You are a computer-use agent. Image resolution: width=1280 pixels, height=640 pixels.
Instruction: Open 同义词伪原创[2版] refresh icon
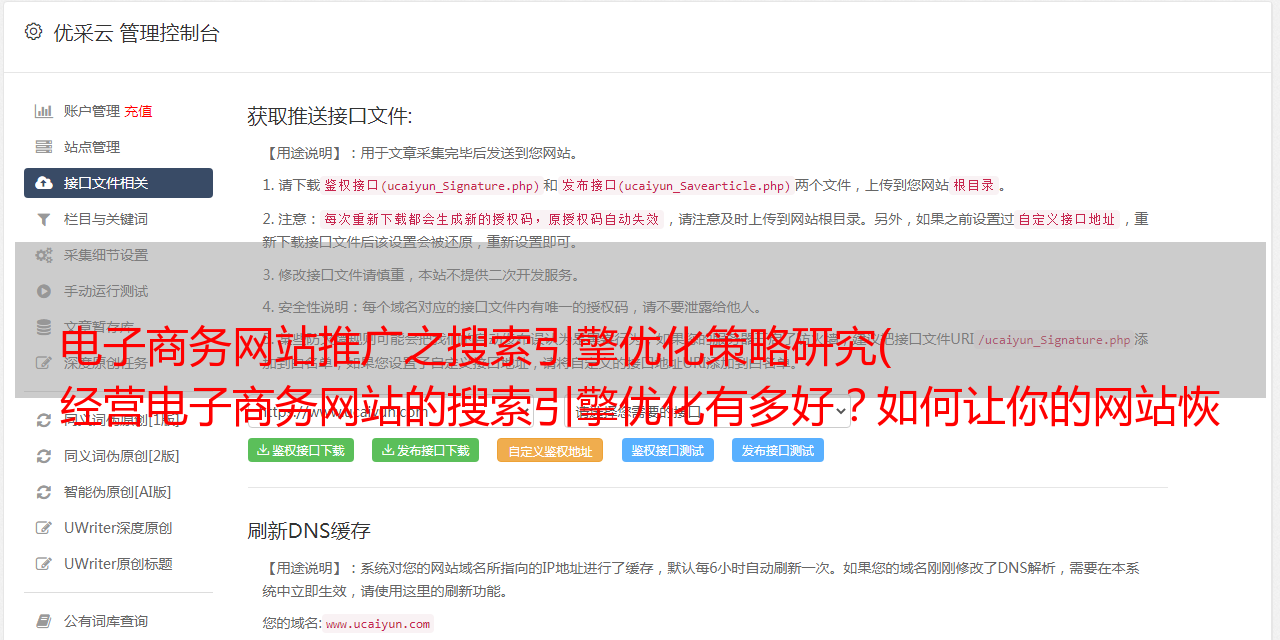point(44,456)
